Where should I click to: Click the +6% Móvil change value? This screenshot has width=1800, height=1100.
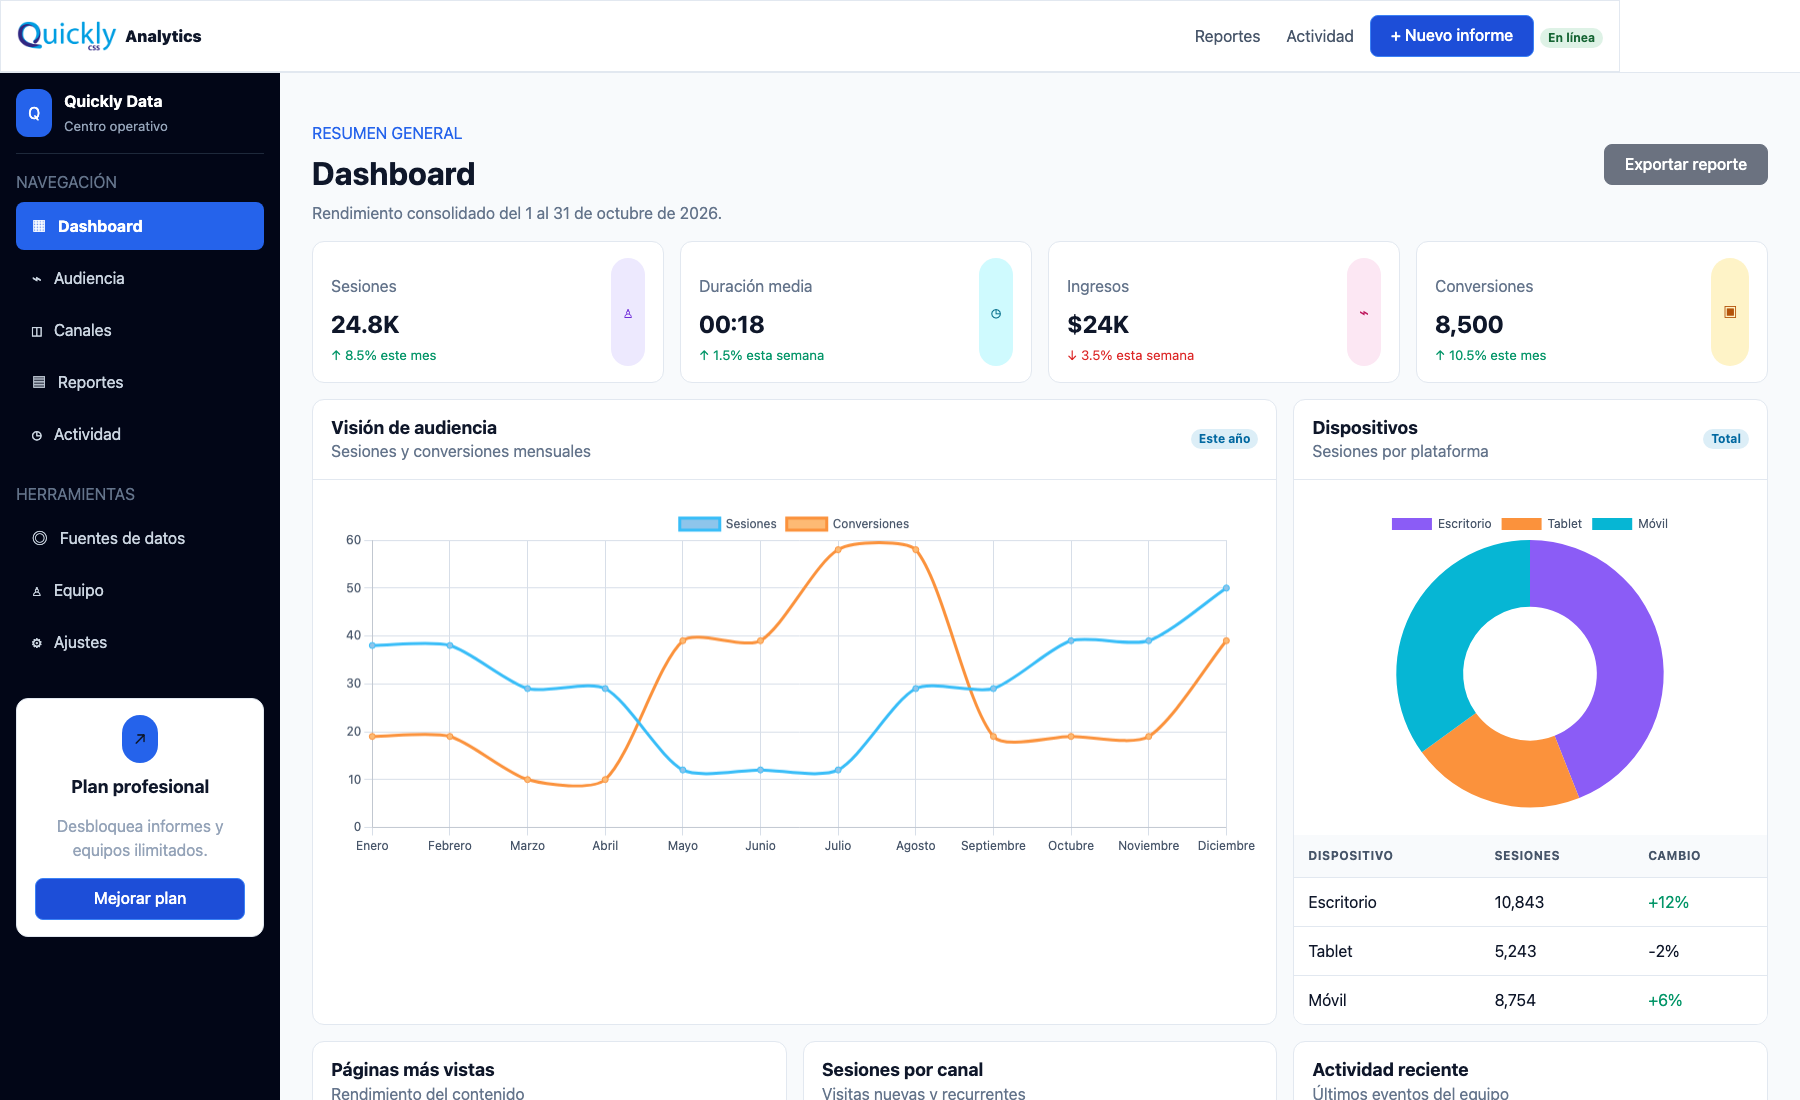1665,1000
